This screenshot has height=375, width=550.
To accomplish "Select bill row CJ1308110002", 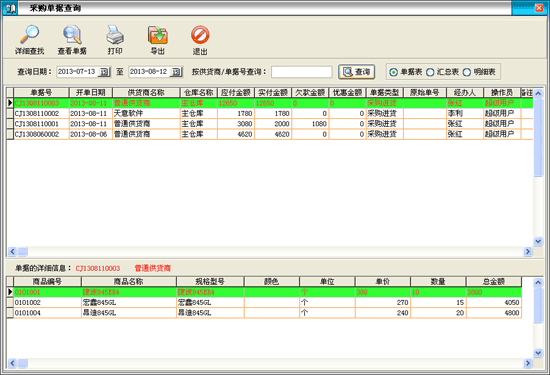I will point(270,113).
